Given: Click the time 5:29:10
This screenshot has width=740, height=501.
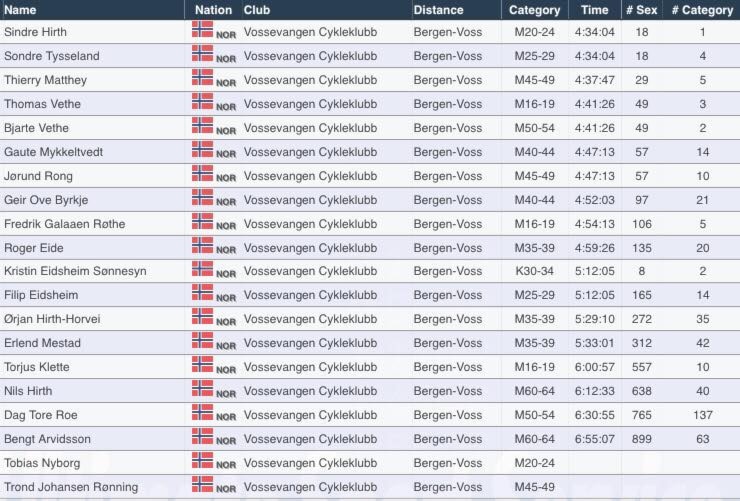Looking at the screenshot, I should pos(595,319).
